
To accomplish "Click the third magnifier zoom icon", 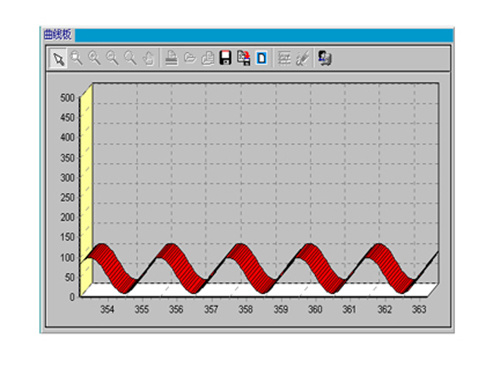I will [112, 58].
